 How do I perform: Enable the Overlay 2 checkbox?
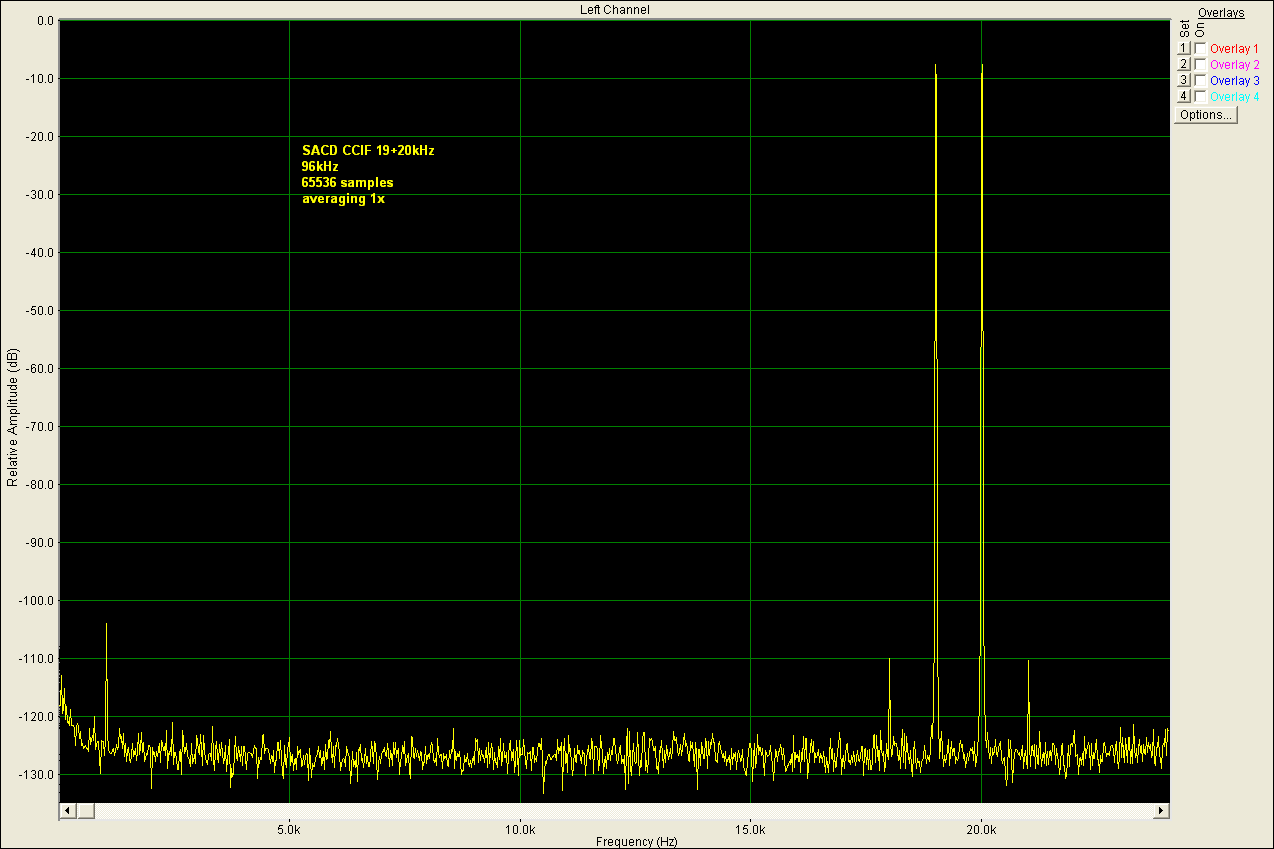click(x=1200, y=64)
